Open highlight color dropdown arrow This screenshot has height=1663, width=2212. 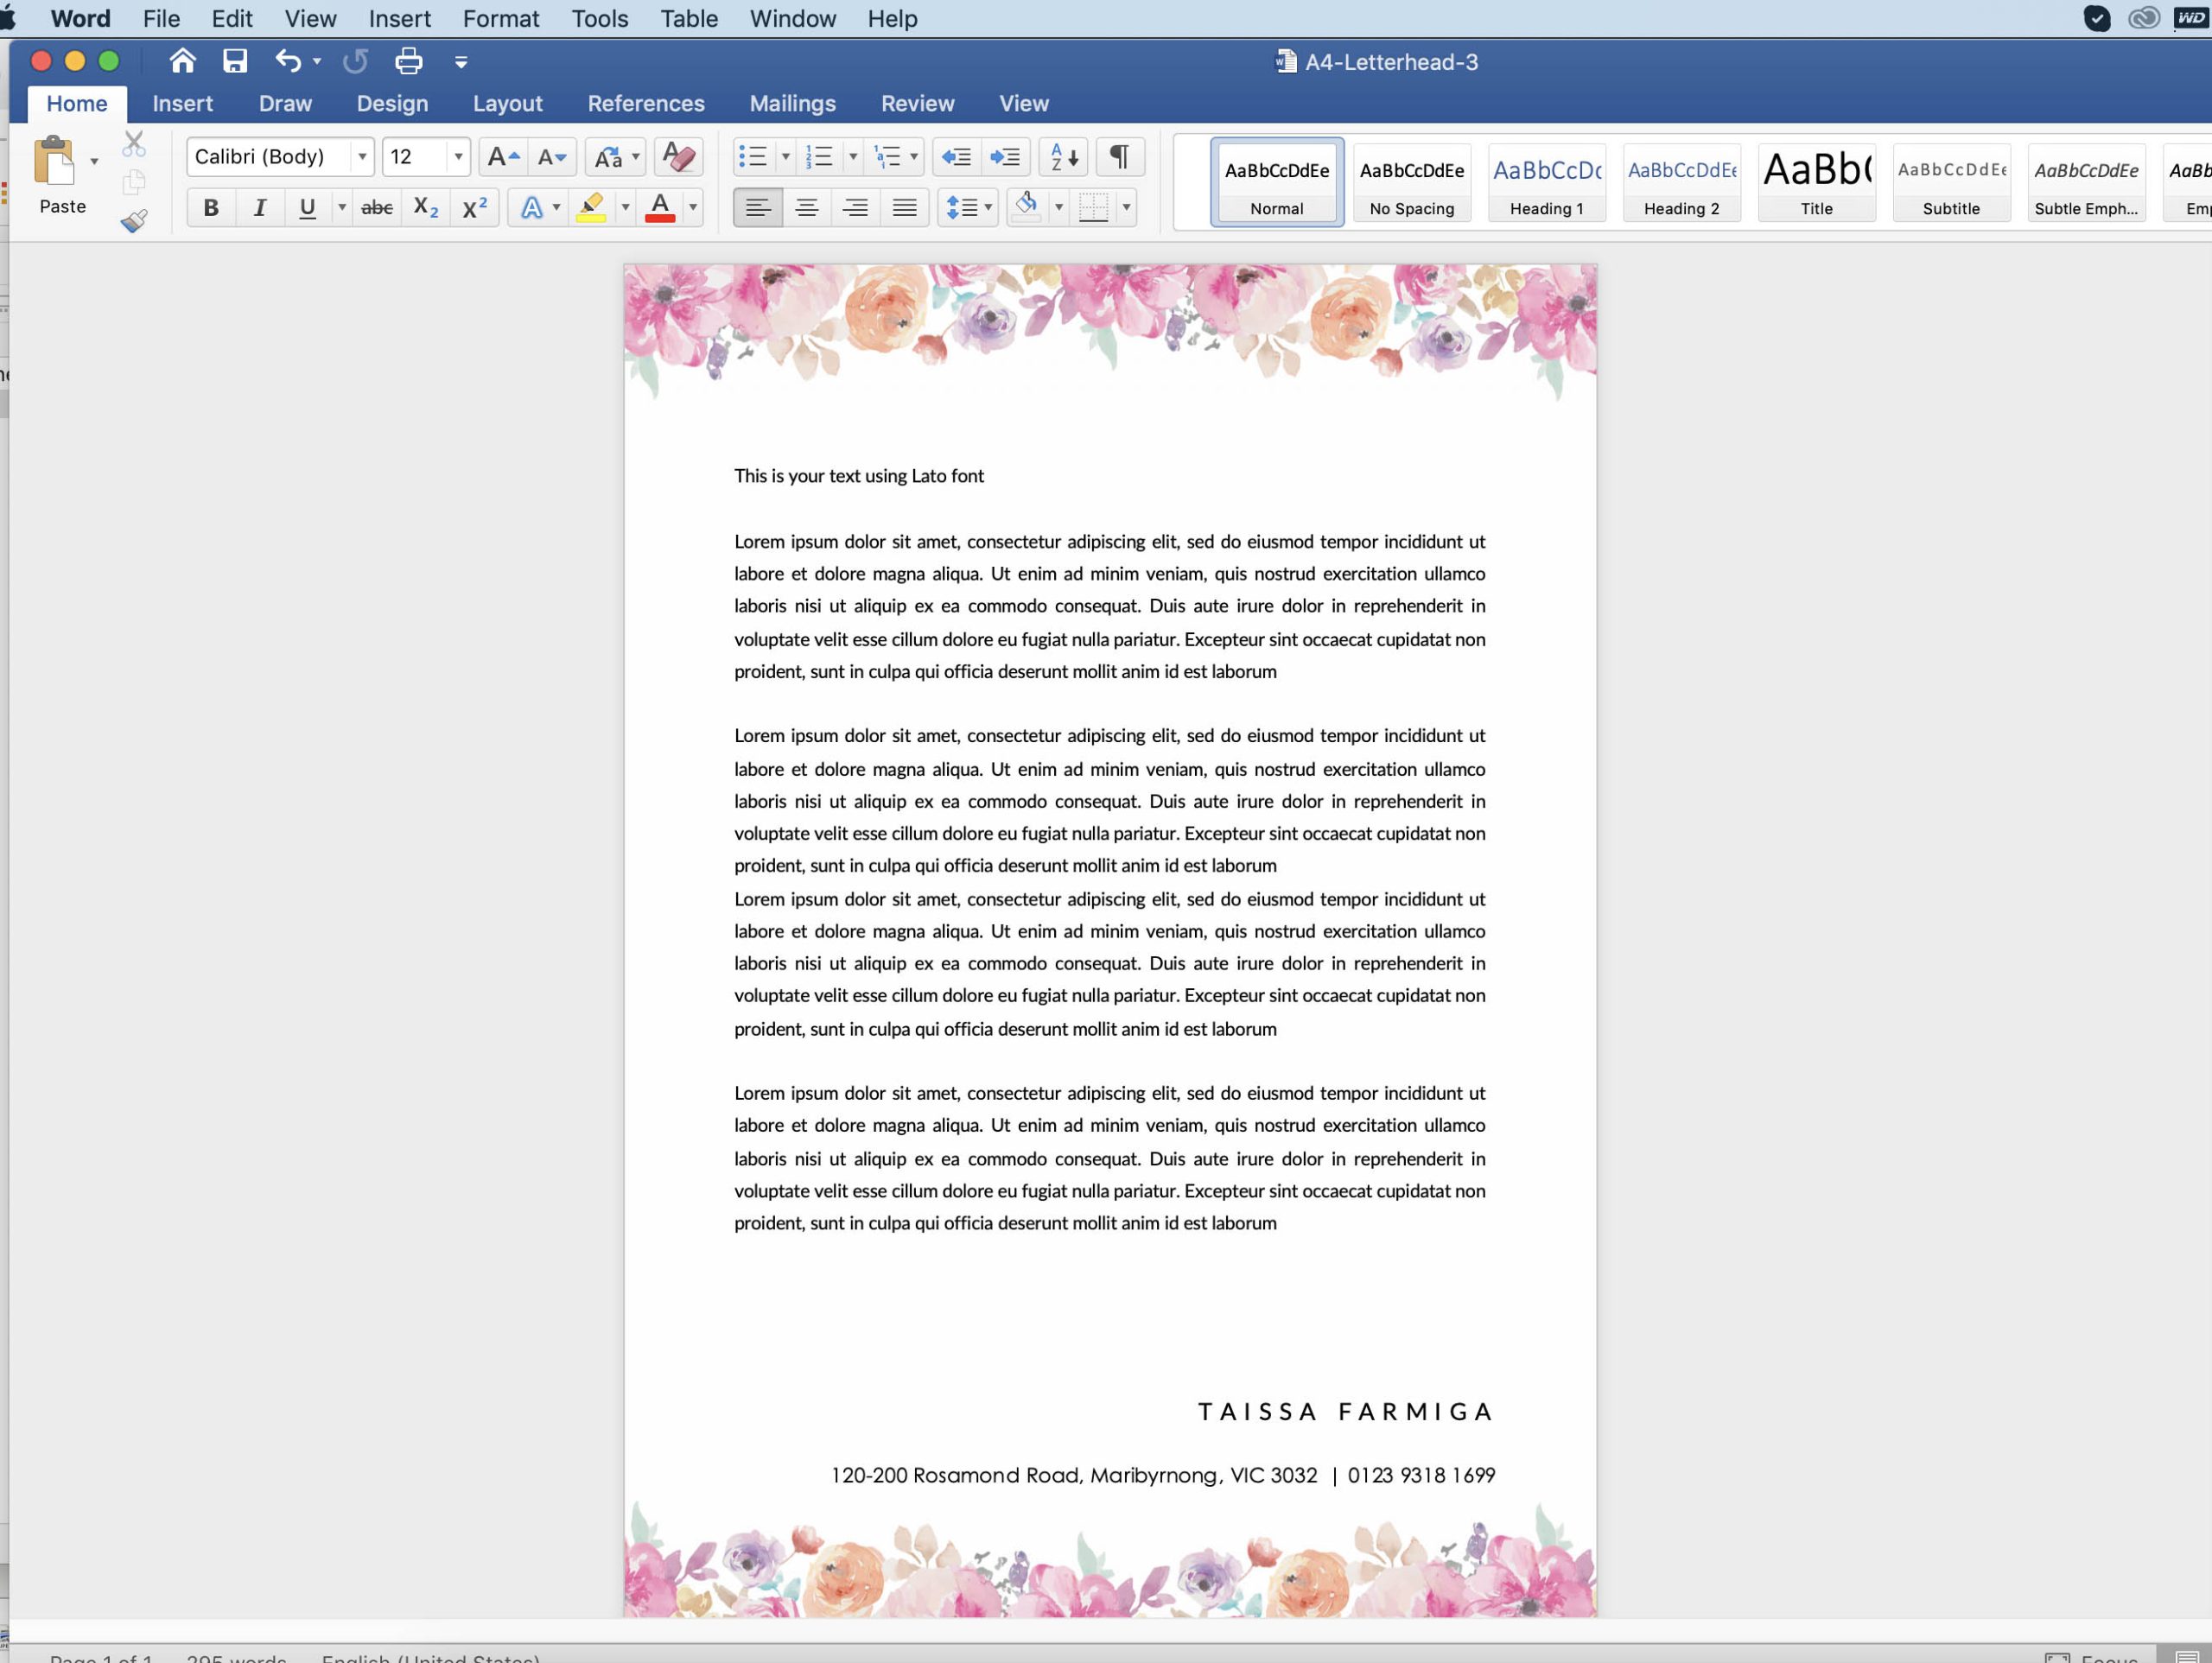(x=625, y=208)
